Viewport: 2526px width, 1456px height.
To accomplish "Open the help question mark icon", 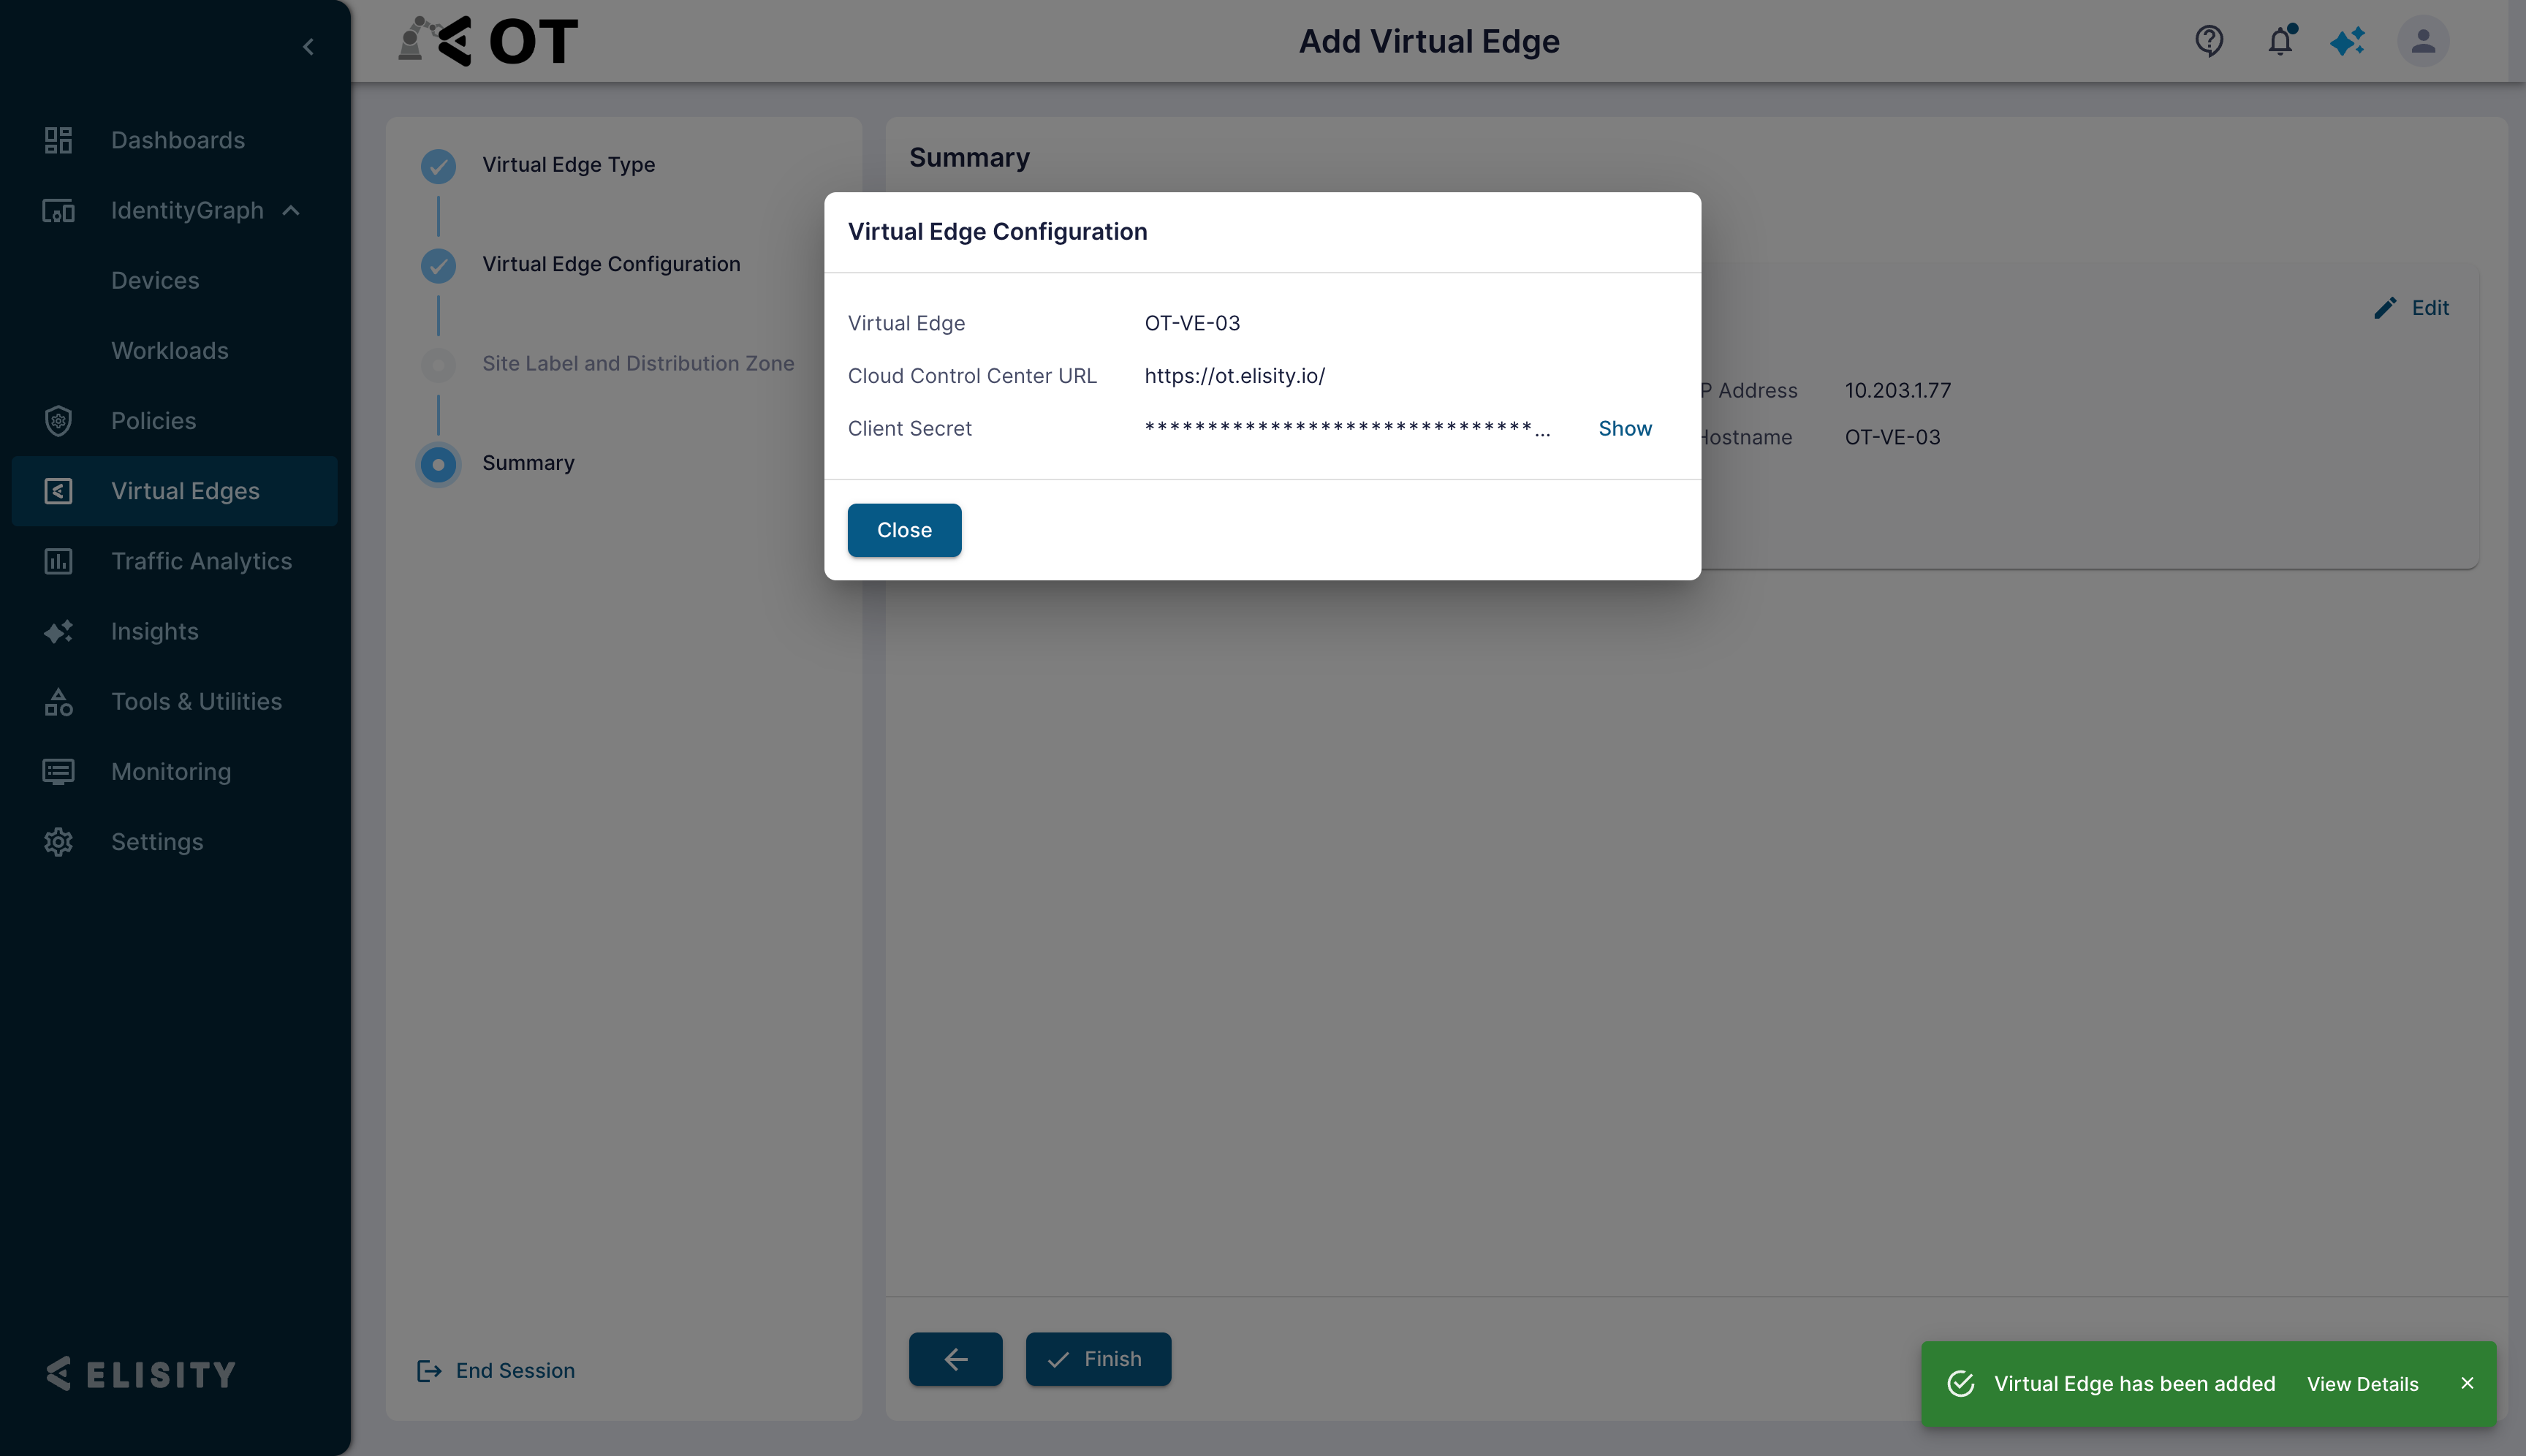I will point(2209,41).
